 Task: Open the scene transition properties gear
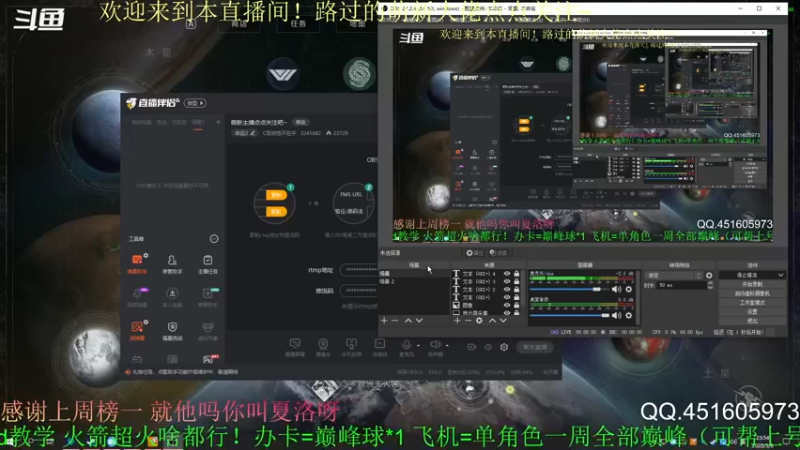pos(709,276)
